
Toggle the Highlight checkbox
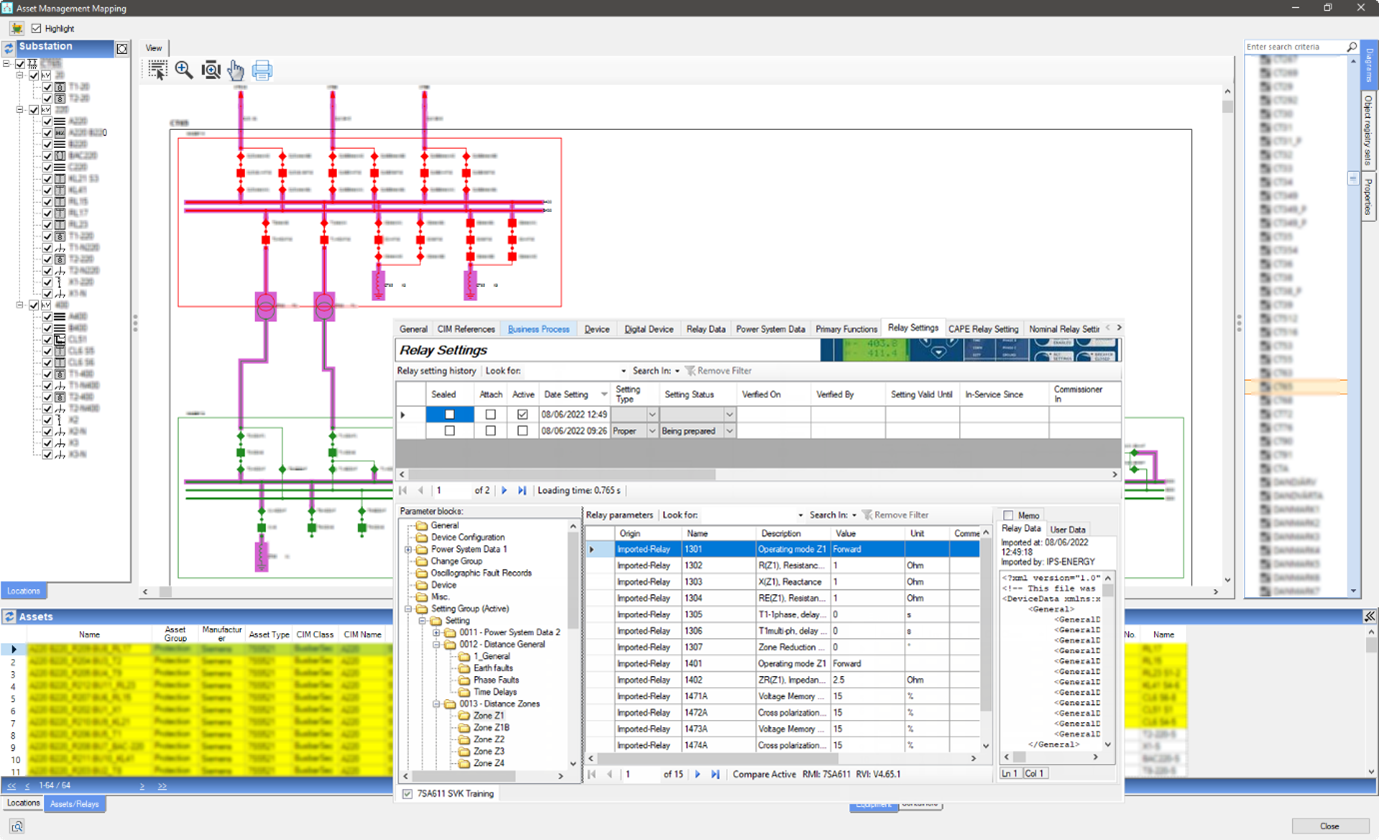37,28
